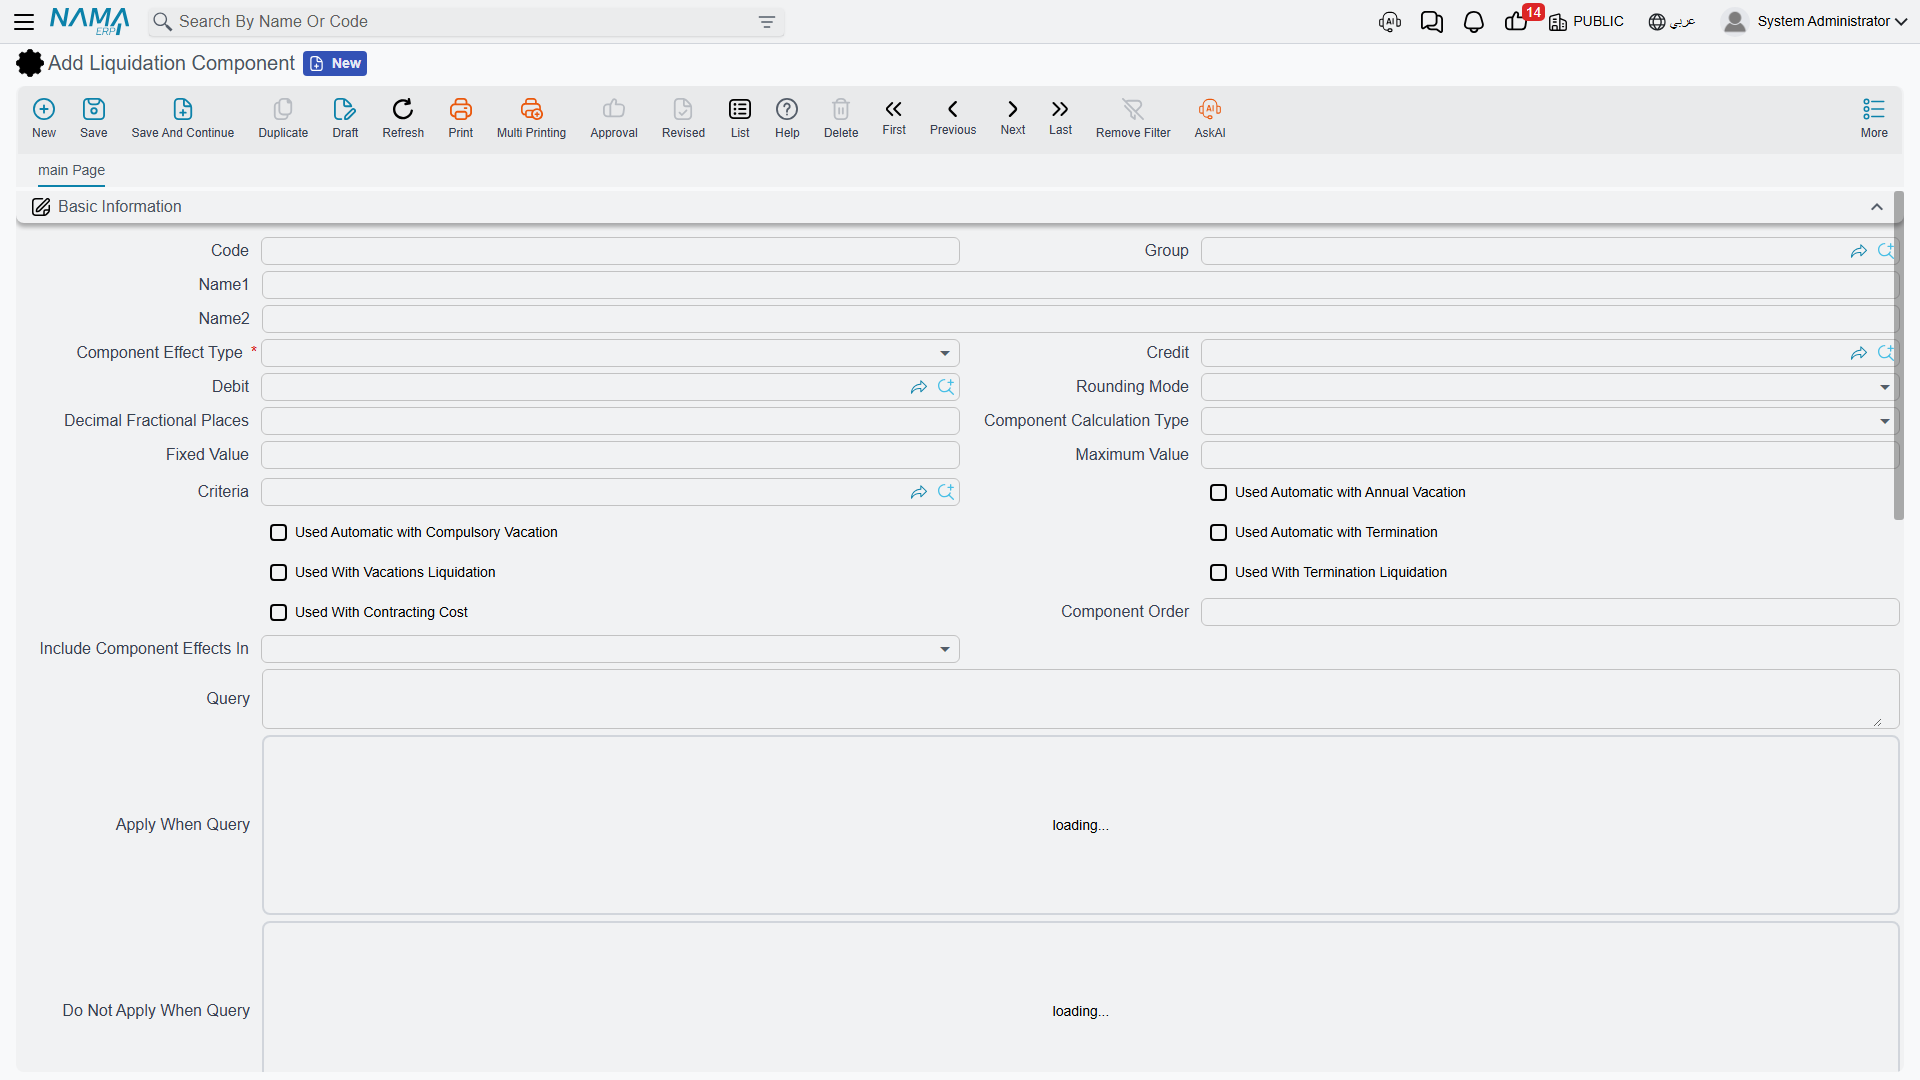Open the notifications bell icon

1473,22
